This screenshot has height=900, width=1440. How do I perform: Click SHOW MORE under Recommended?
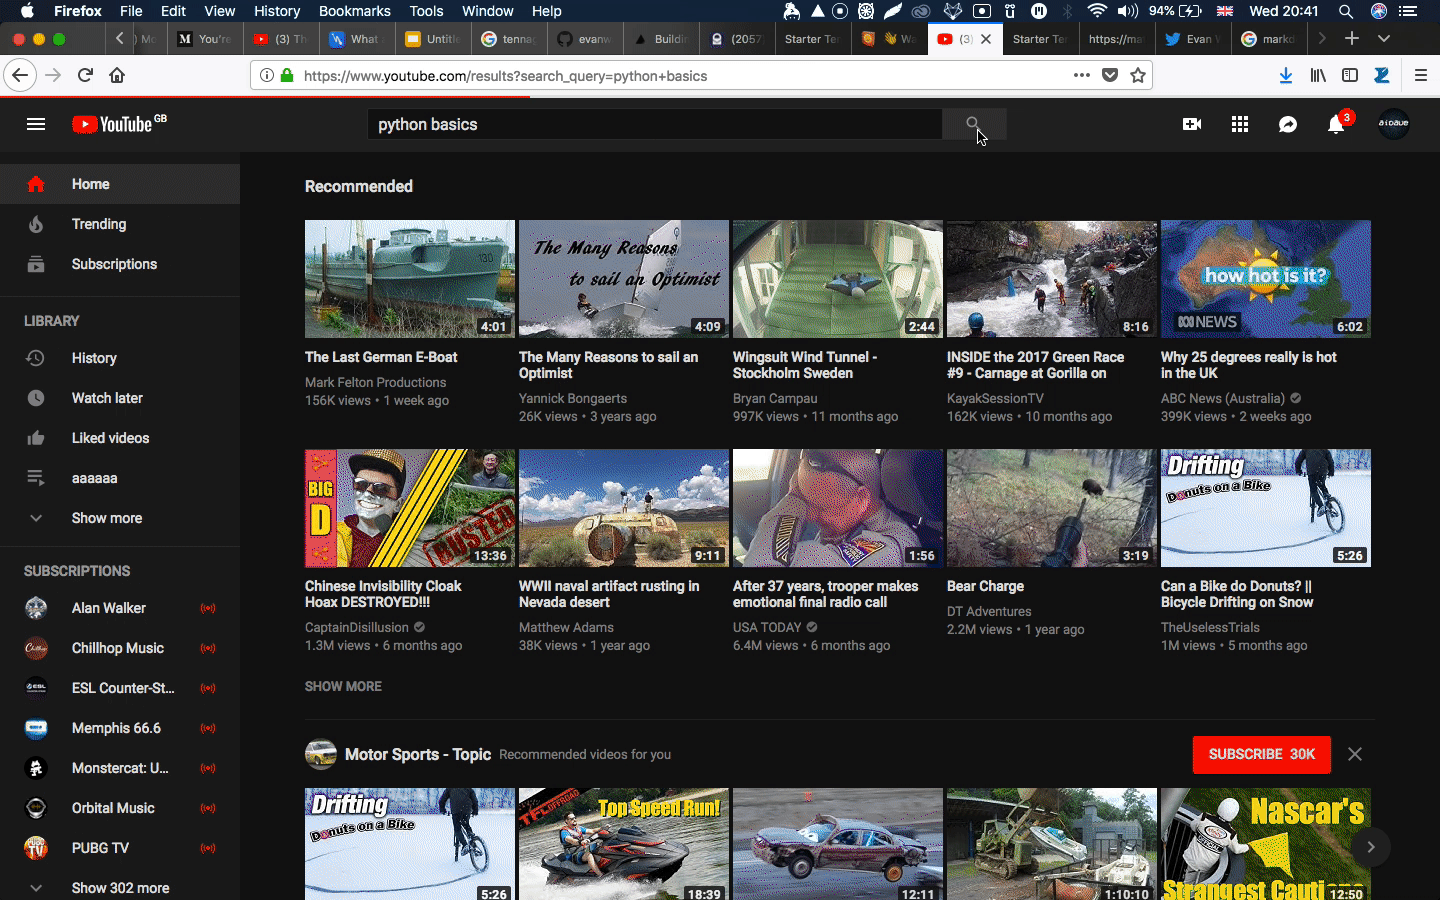(343, 686)
